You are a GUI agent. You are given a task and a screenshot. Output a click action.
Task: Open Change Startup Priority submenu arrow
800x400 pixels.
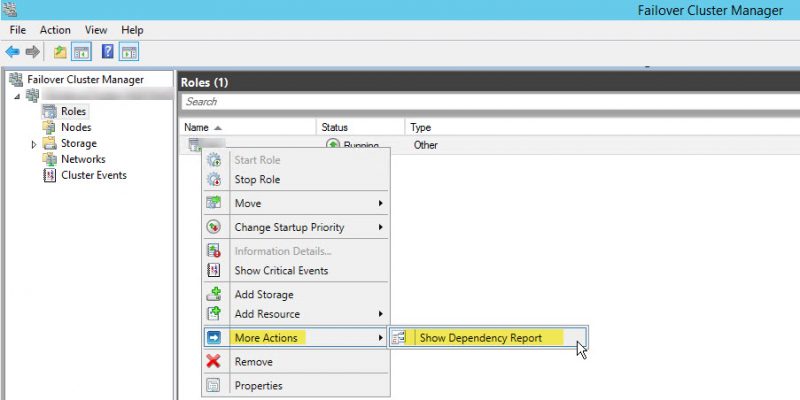[x=380, y=227]
